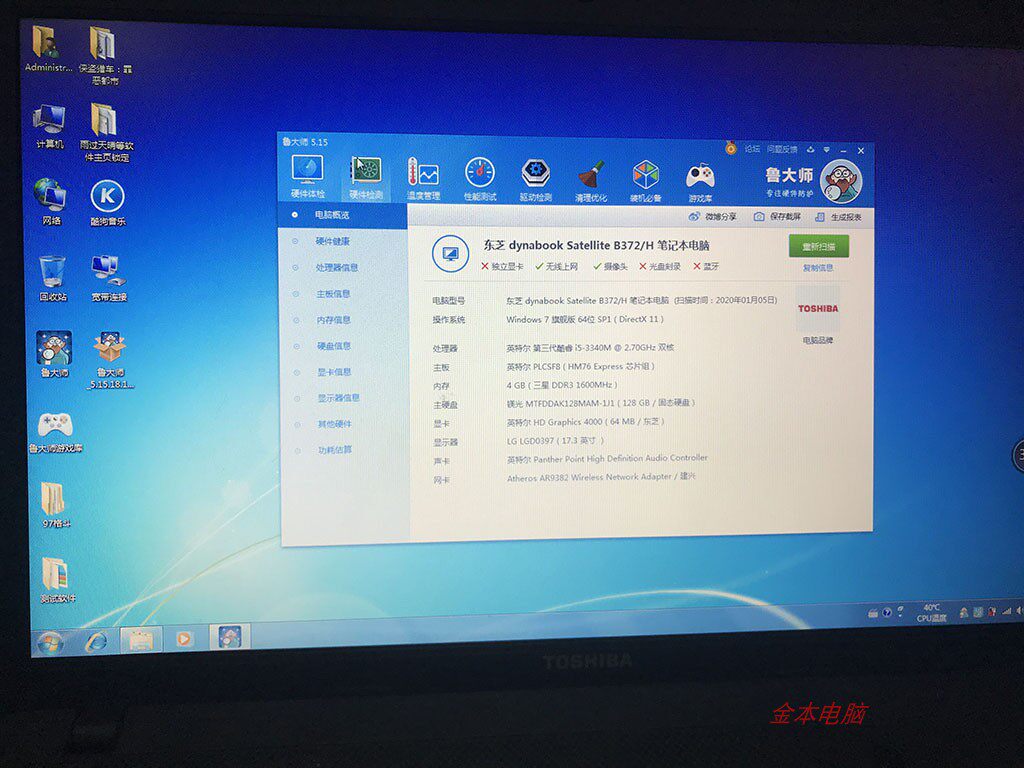Image resolution: width=1024 pixels, height=768 pixels.
Task: Open the 酷狗音乐 KuGou music icon
Action: (107, 203)
